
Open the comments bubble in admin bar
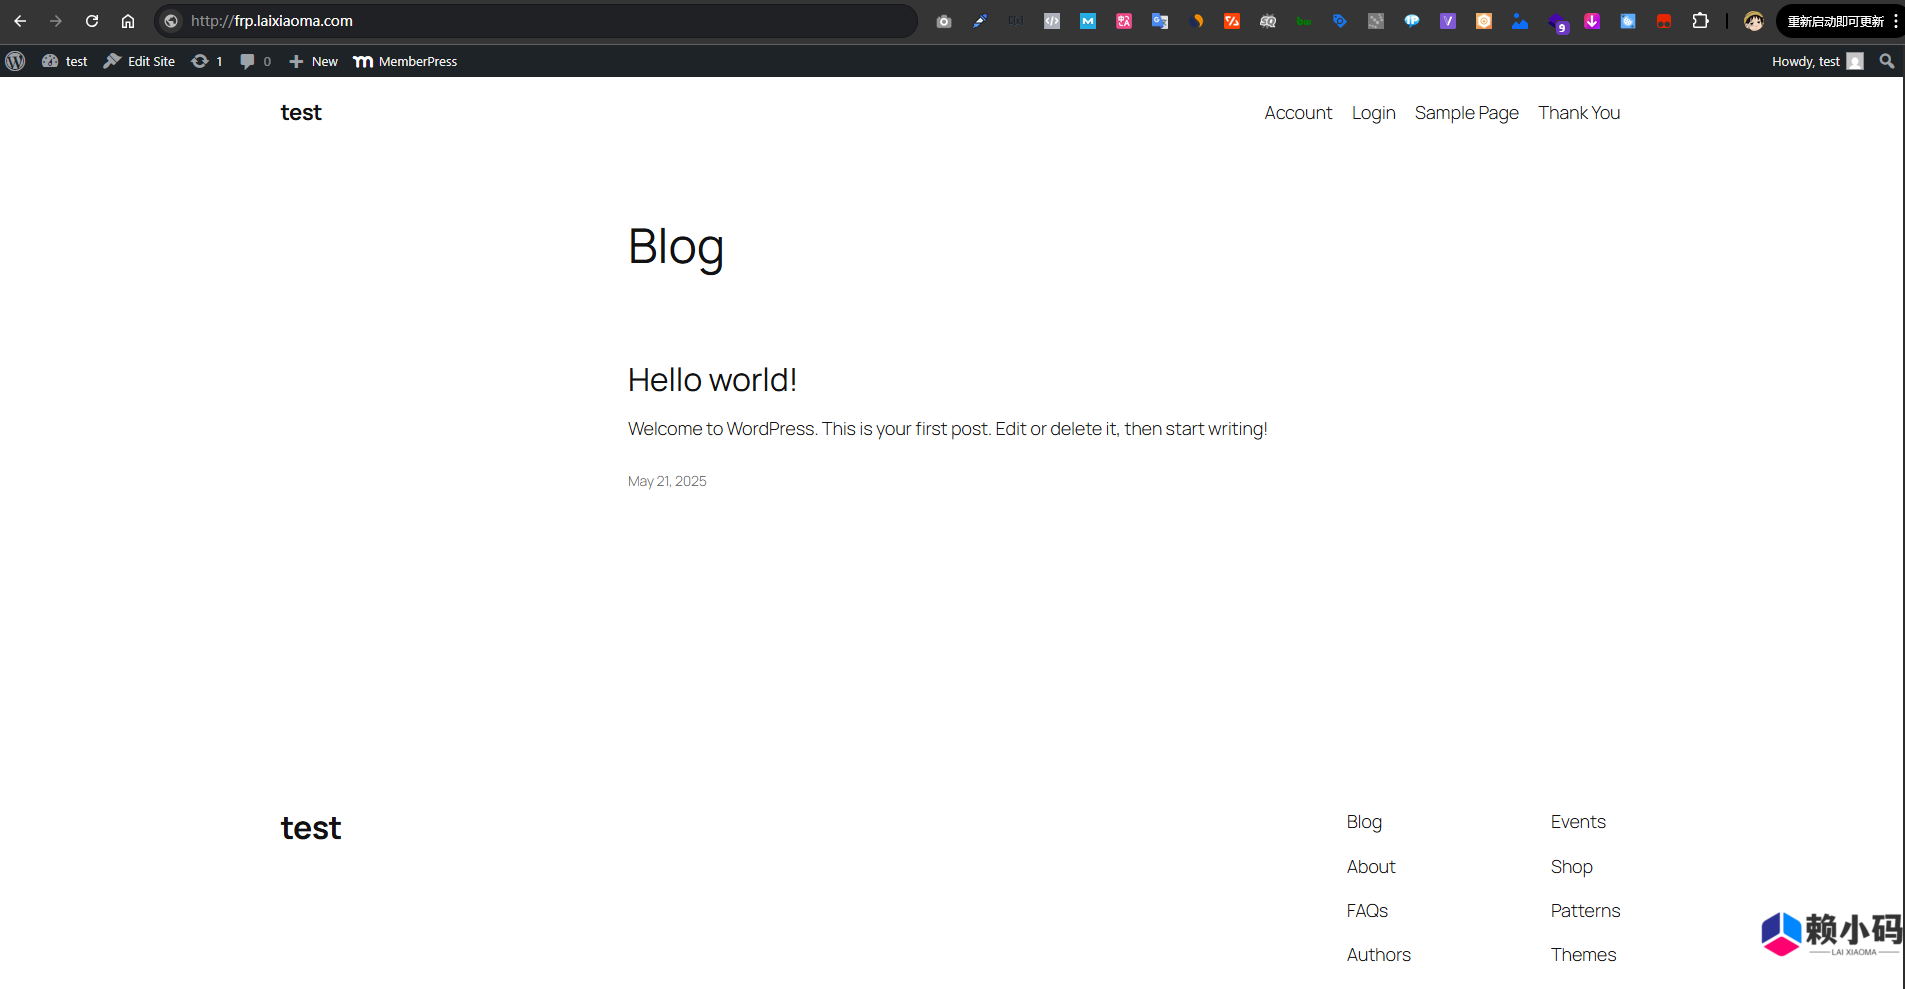coord(255,61)
